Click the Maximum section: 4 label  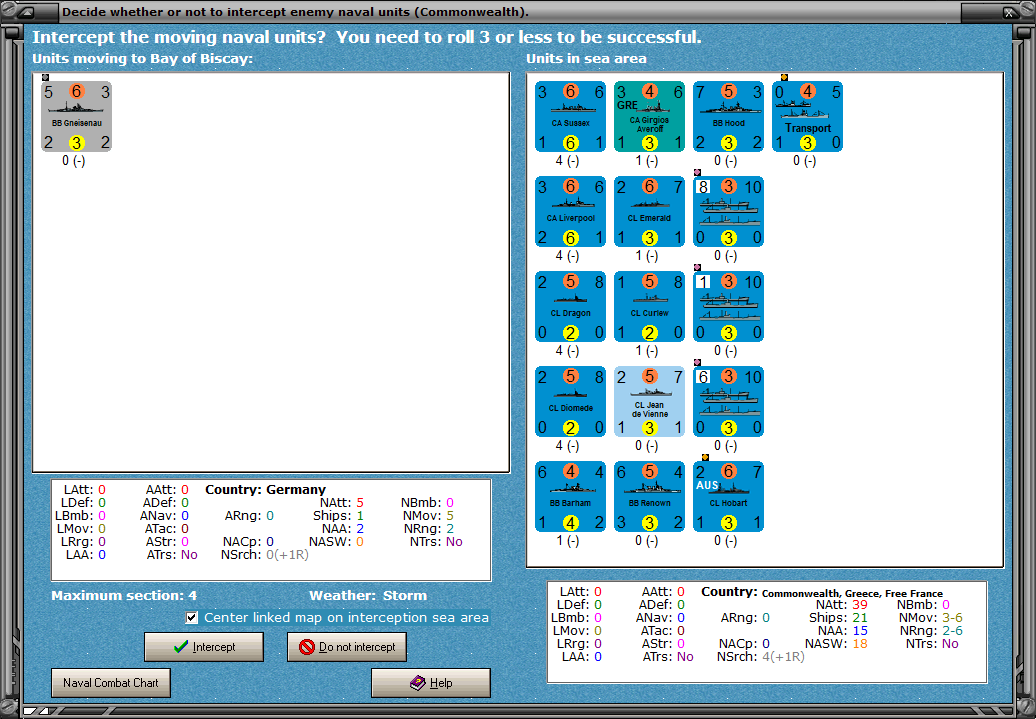pos(124,595)
